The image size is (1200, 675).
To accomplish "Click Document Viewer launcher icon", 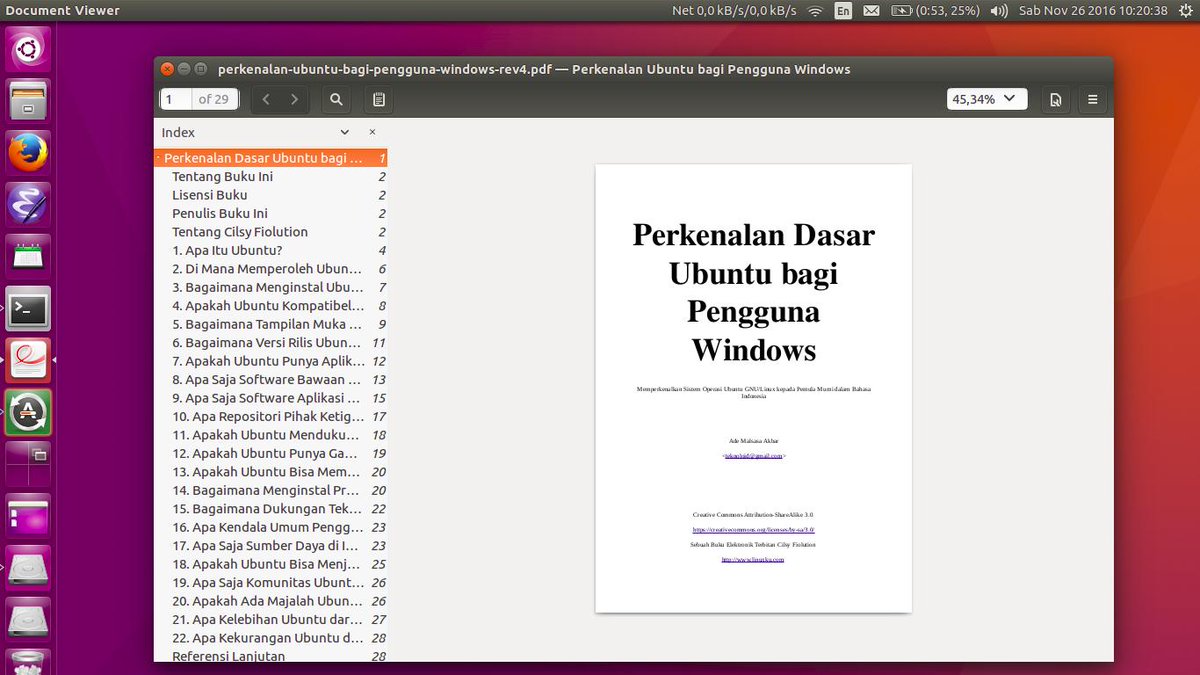I will (28, 360).
